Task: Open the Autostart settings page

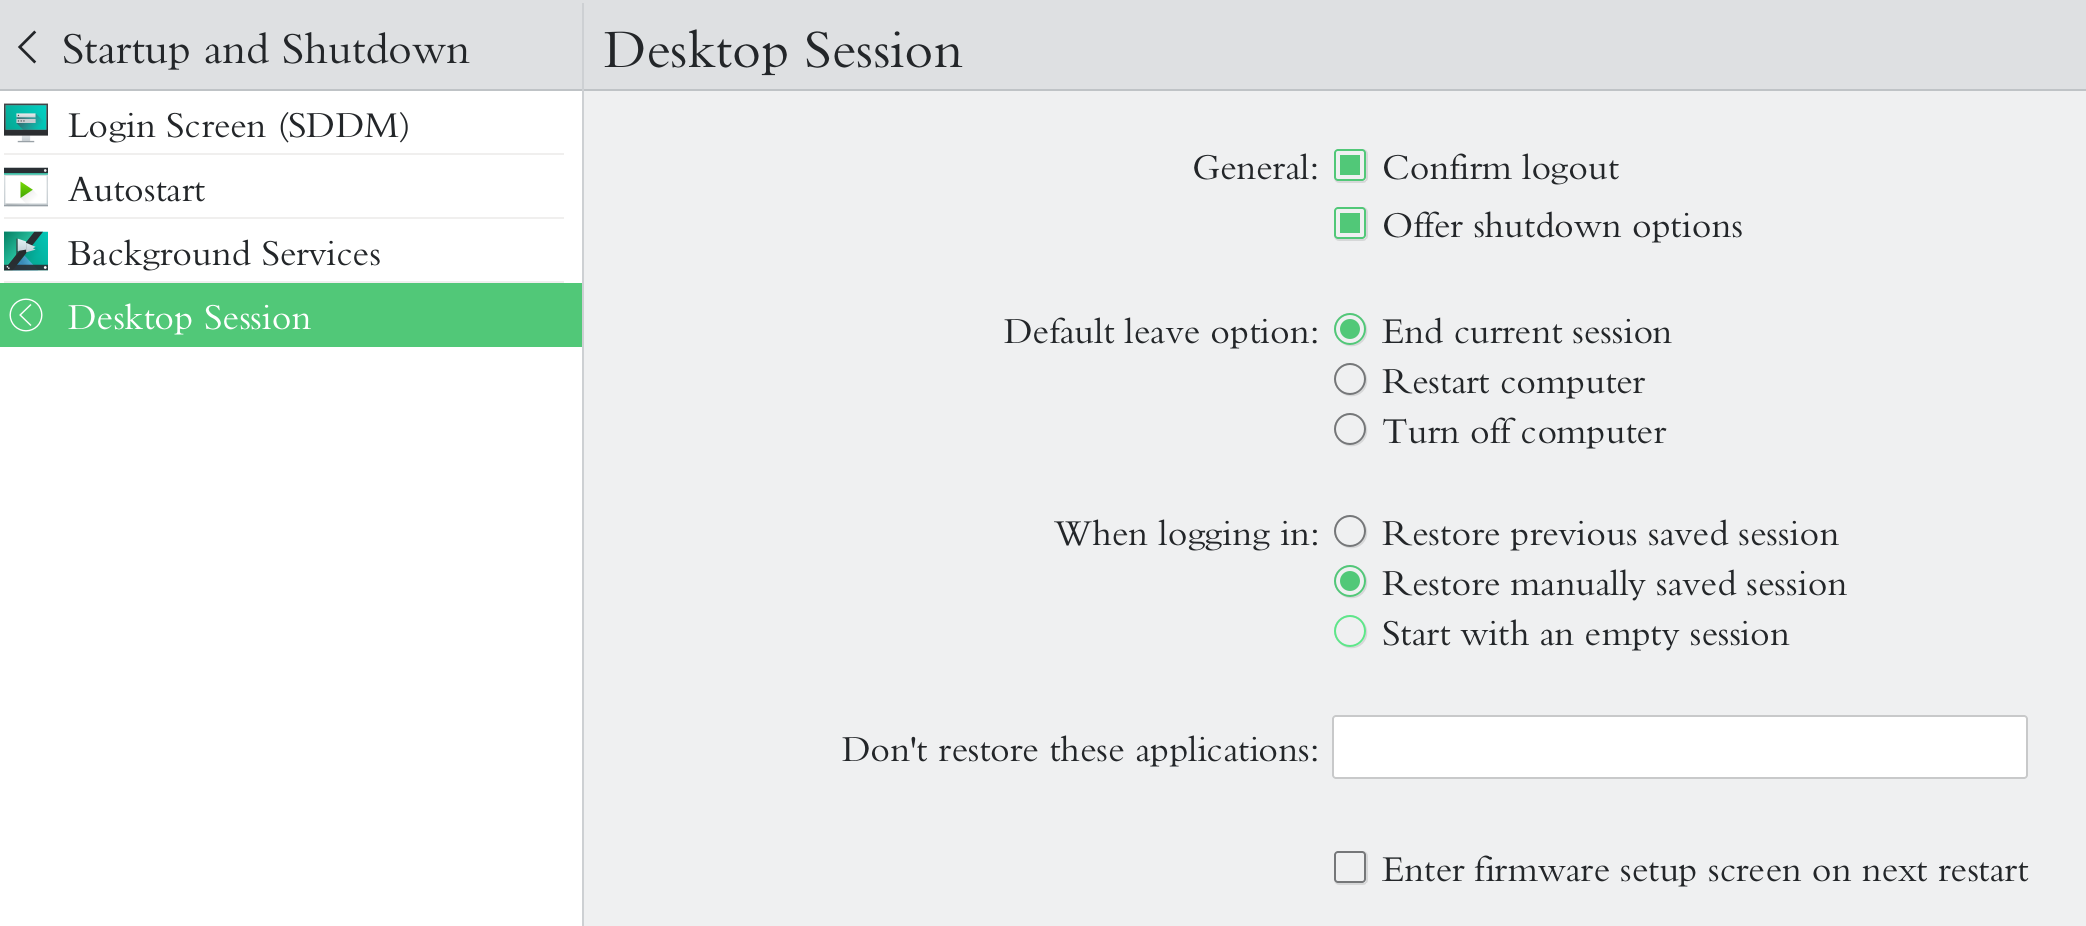Action: point(137,188)
